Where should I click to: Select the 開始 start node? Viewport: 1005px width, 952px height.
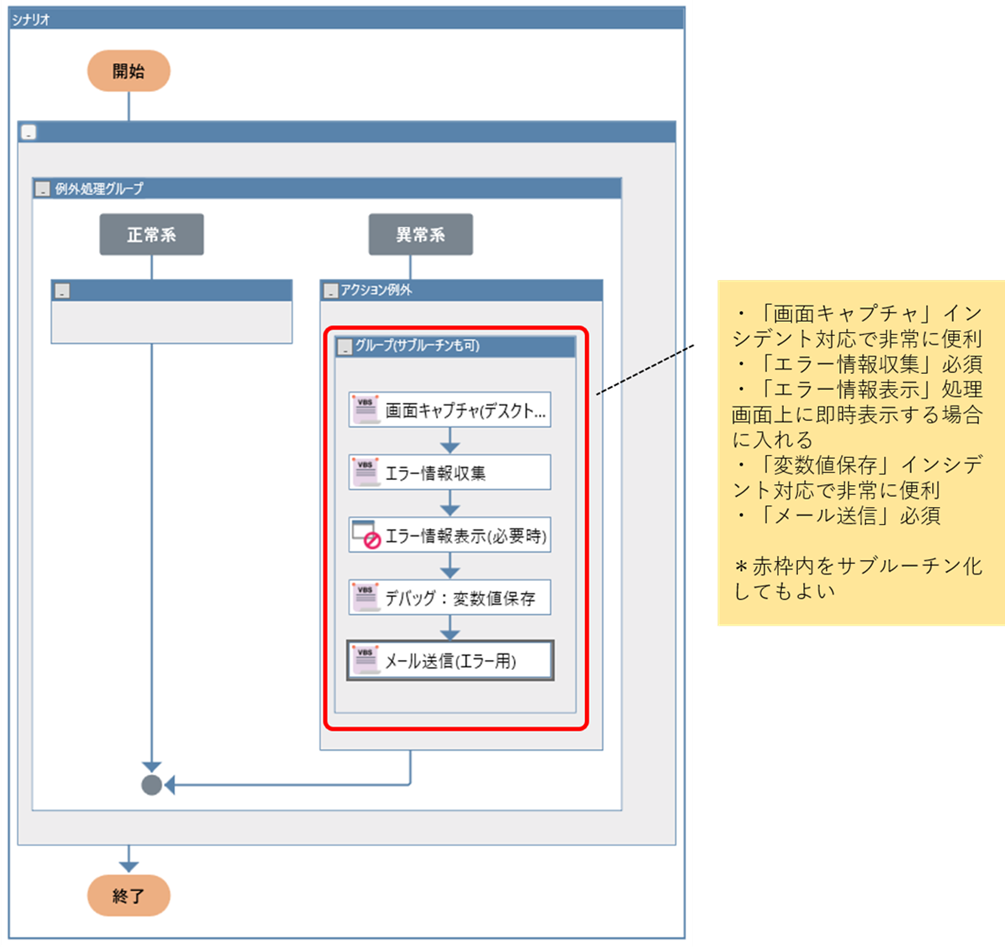[129, 71]
